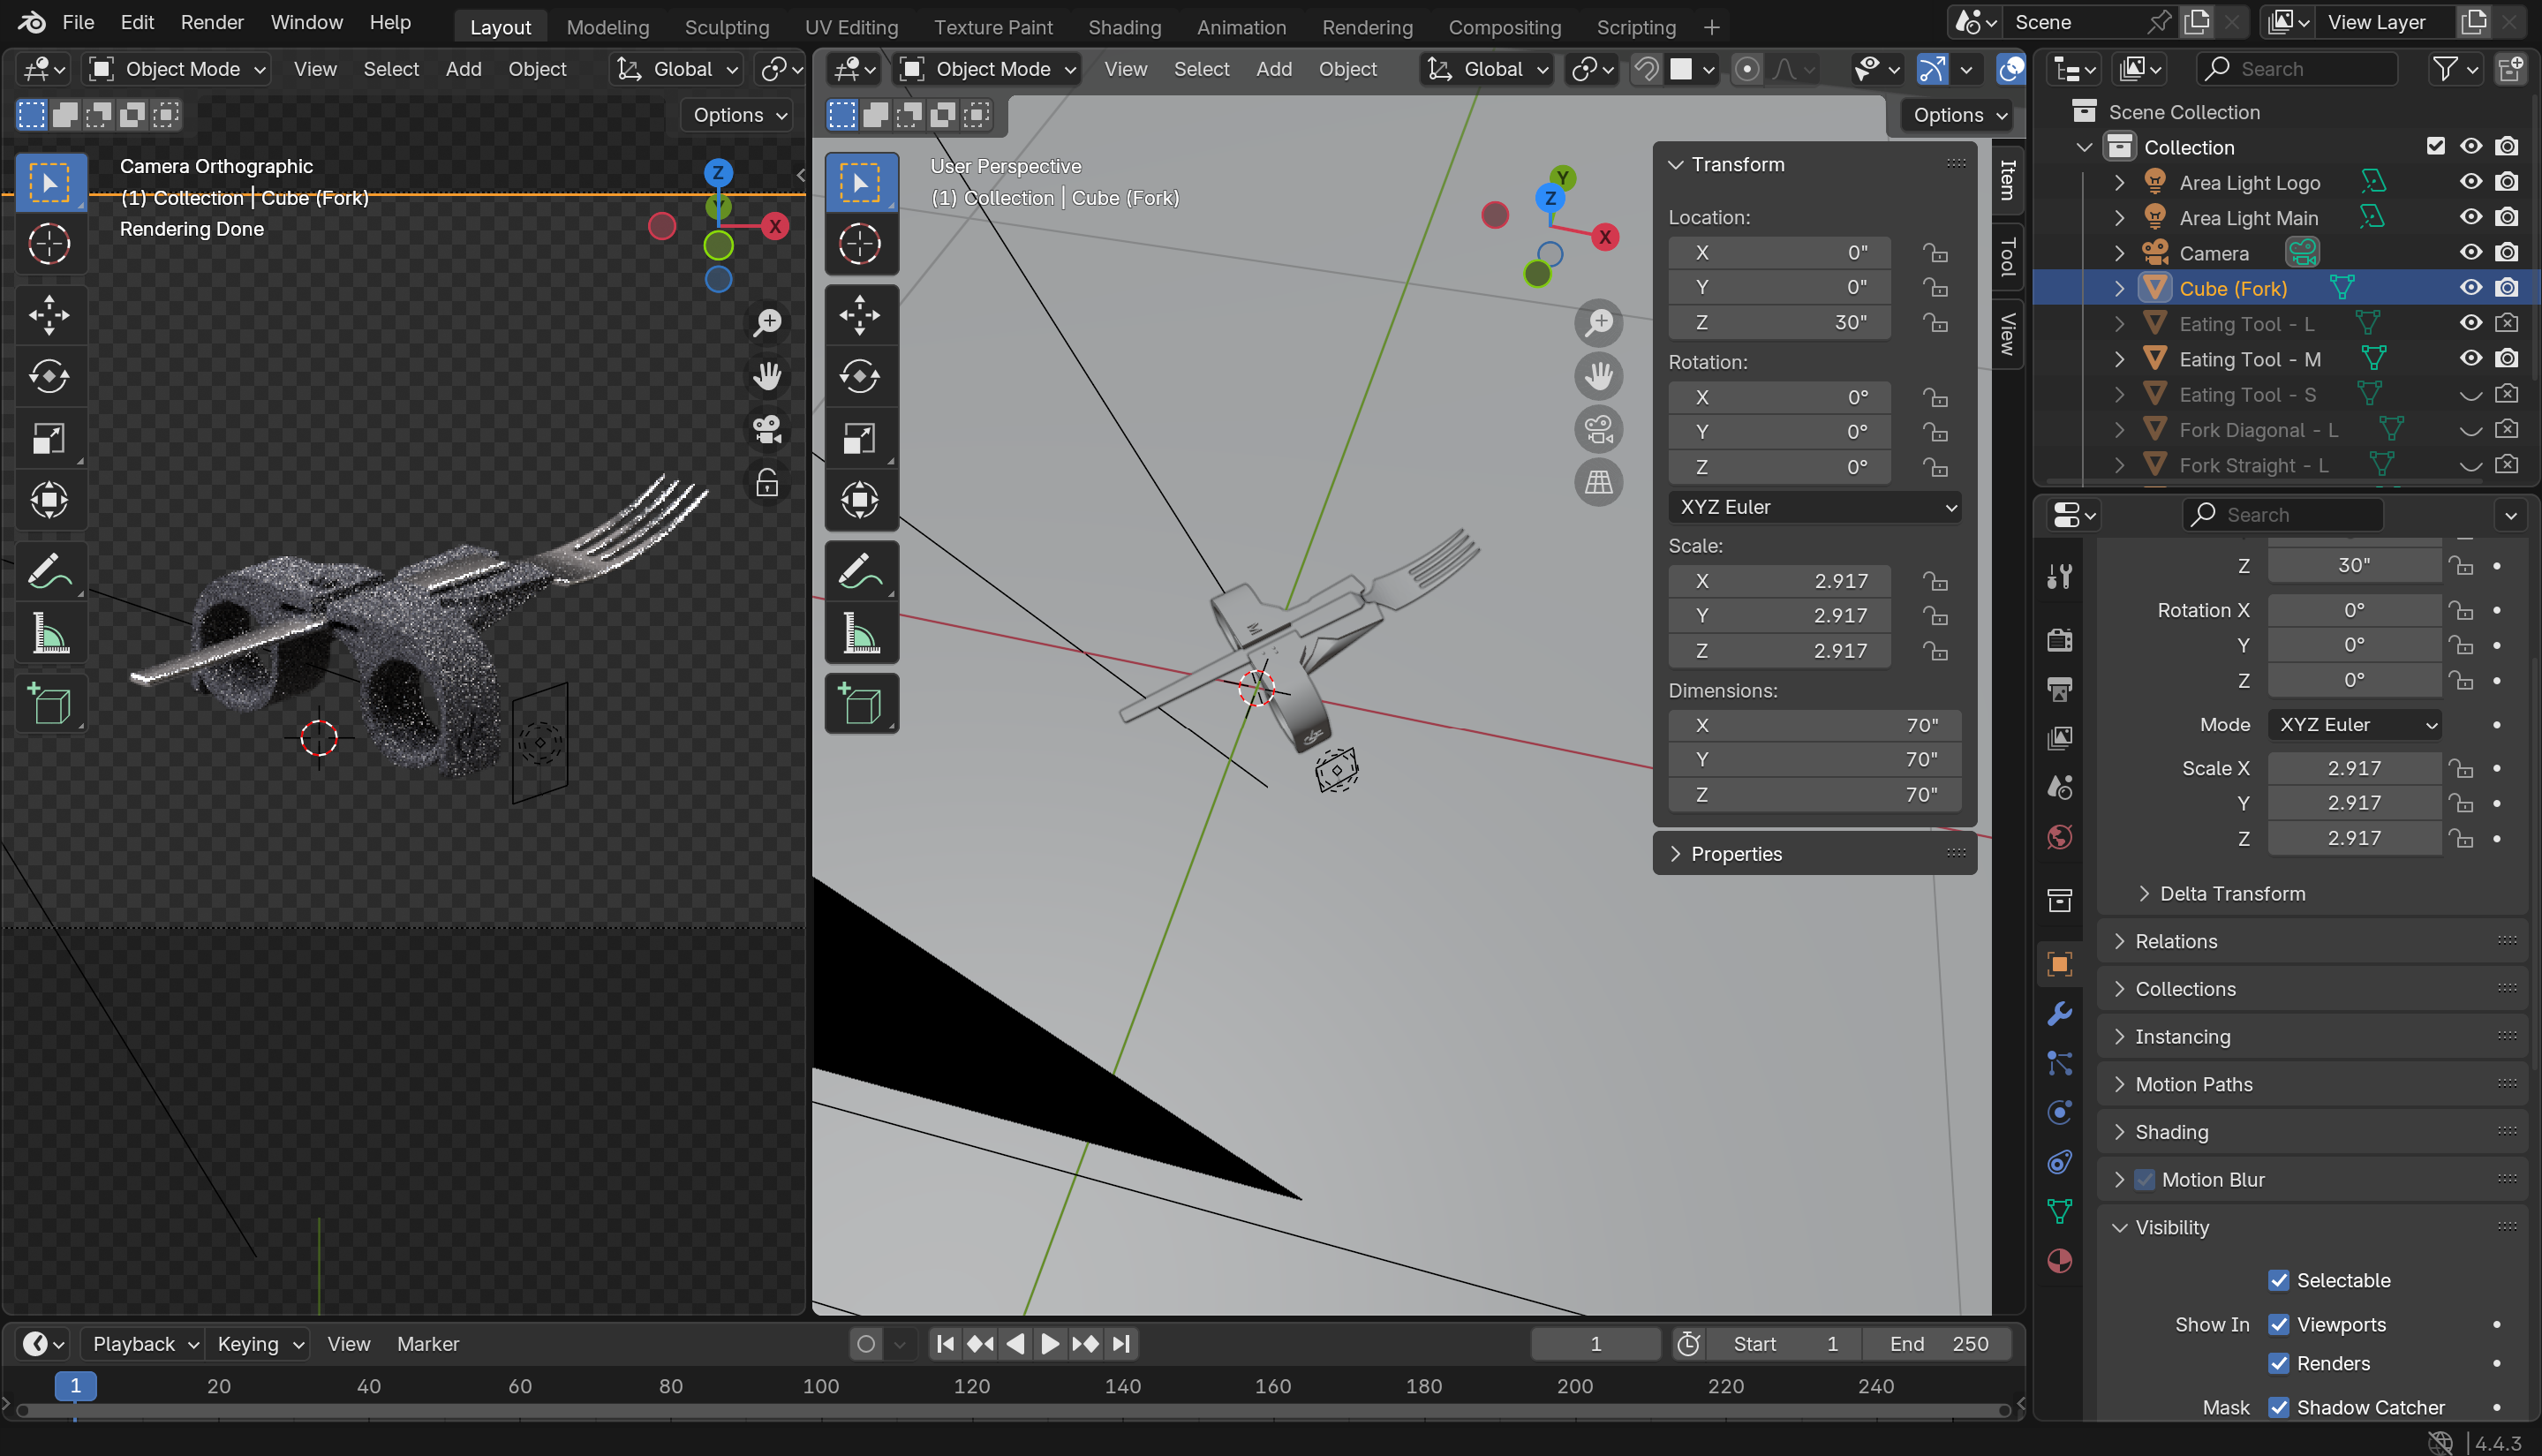Open the Particles properties tab
2542x1456 pixels.
click(2059, 1063)
